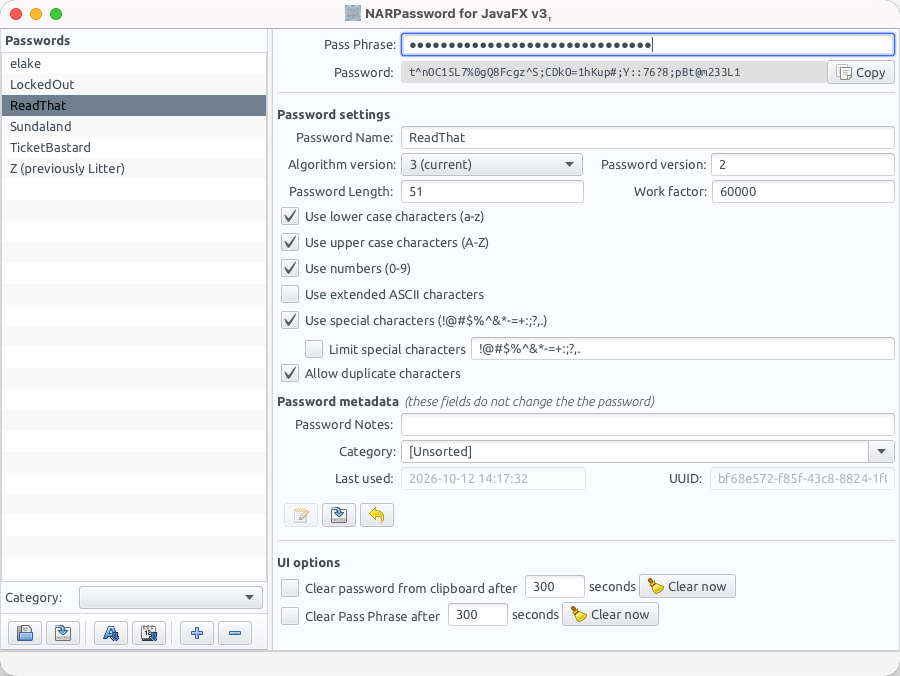Click the Last used date field

click(x=493, y=479)
